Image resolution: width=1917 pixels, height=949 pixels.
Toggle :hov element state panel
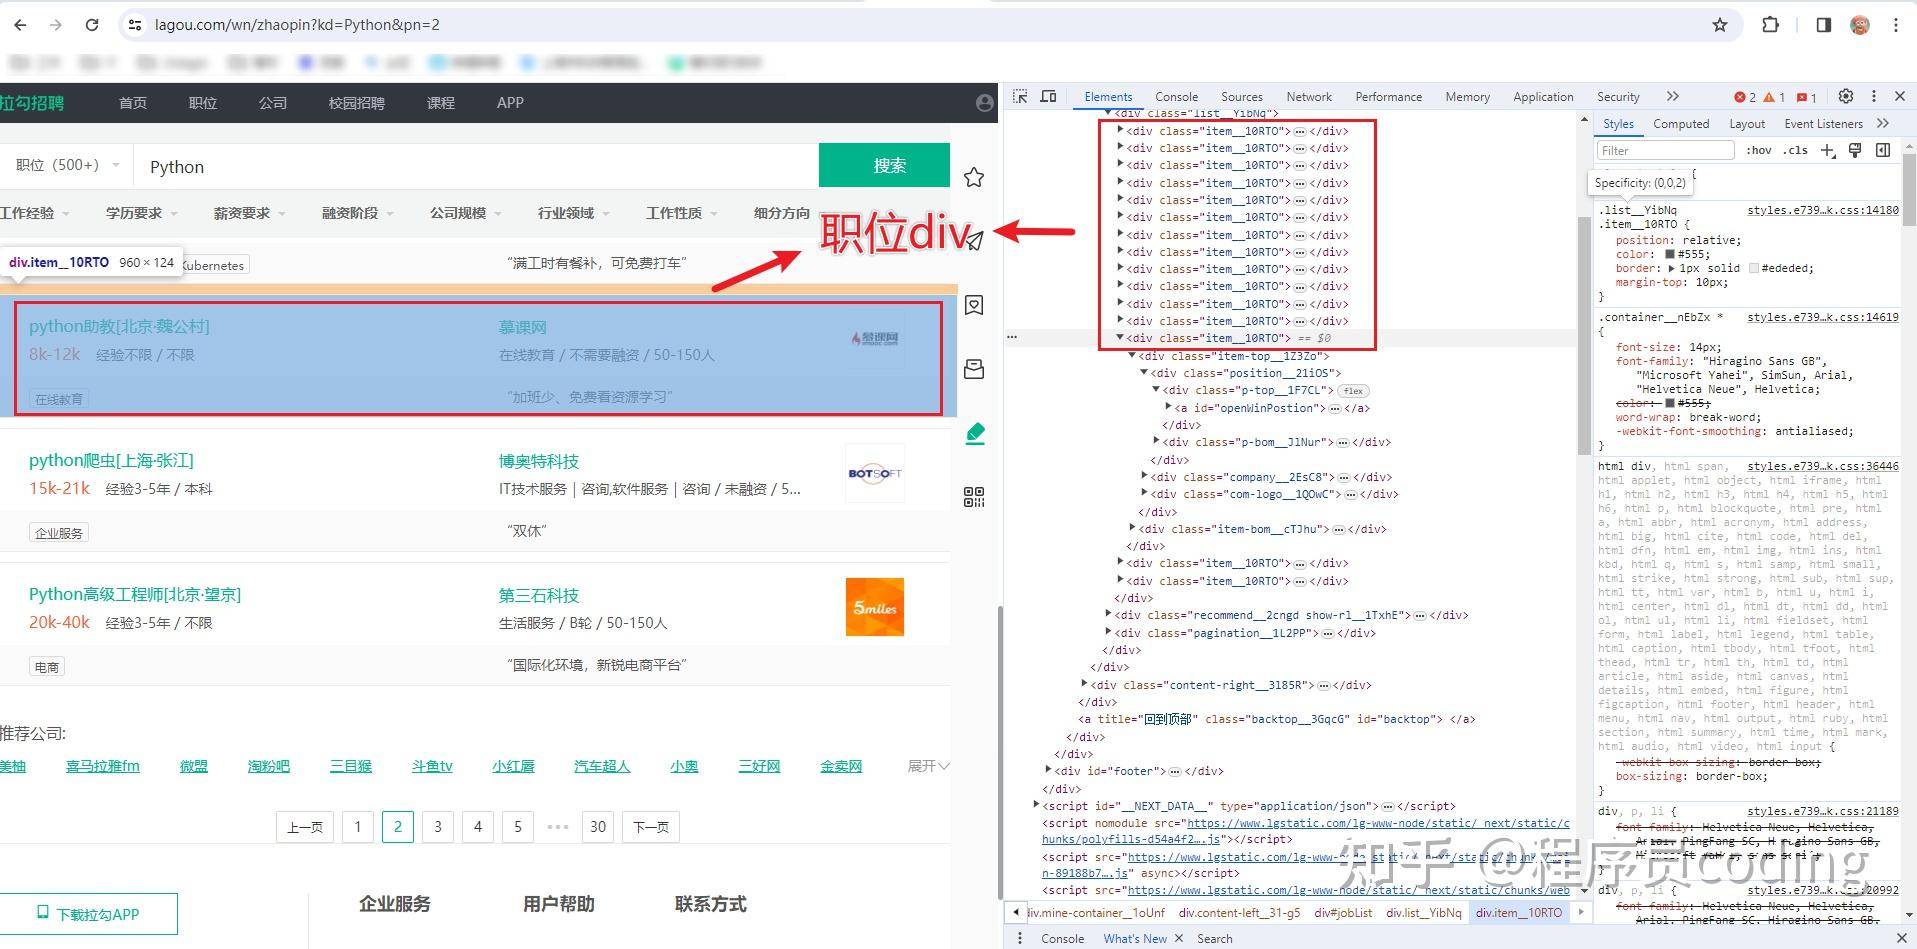click(x=1759, y=150)
